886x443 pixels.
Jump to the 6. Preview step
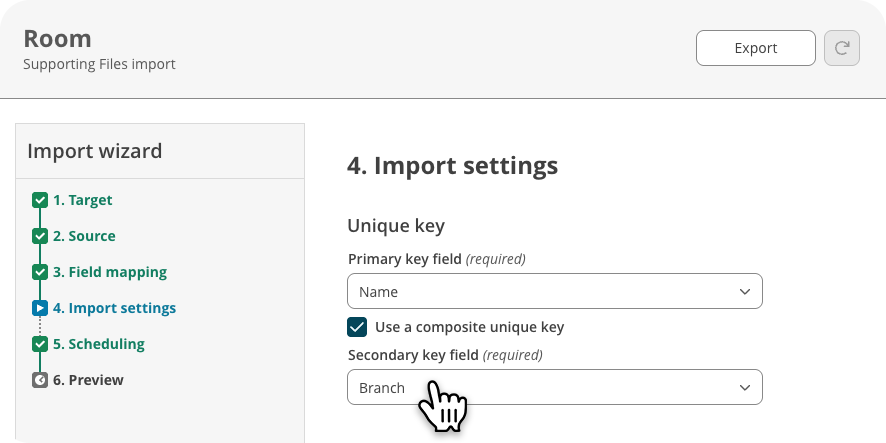pyautogui.click(x=88, y=380)
